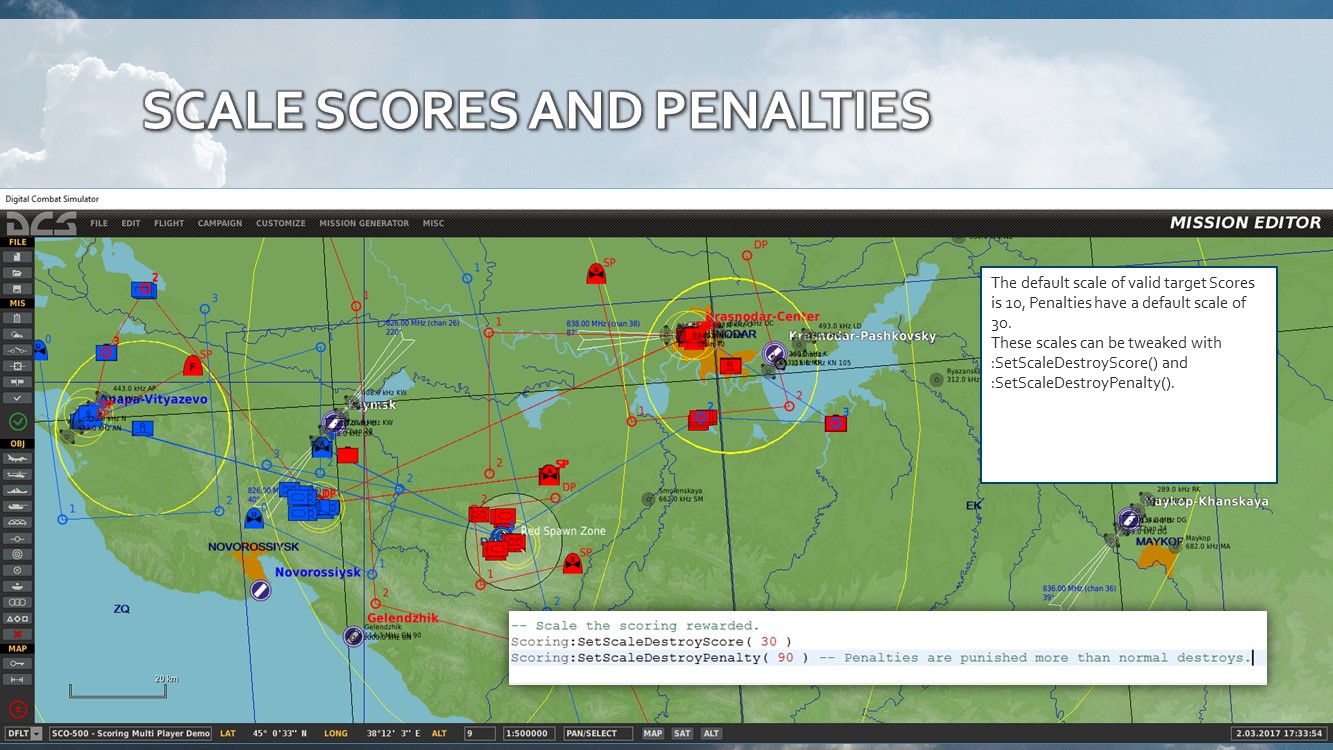
Task: Select the helicopter group tool
Action: point(17,474)
